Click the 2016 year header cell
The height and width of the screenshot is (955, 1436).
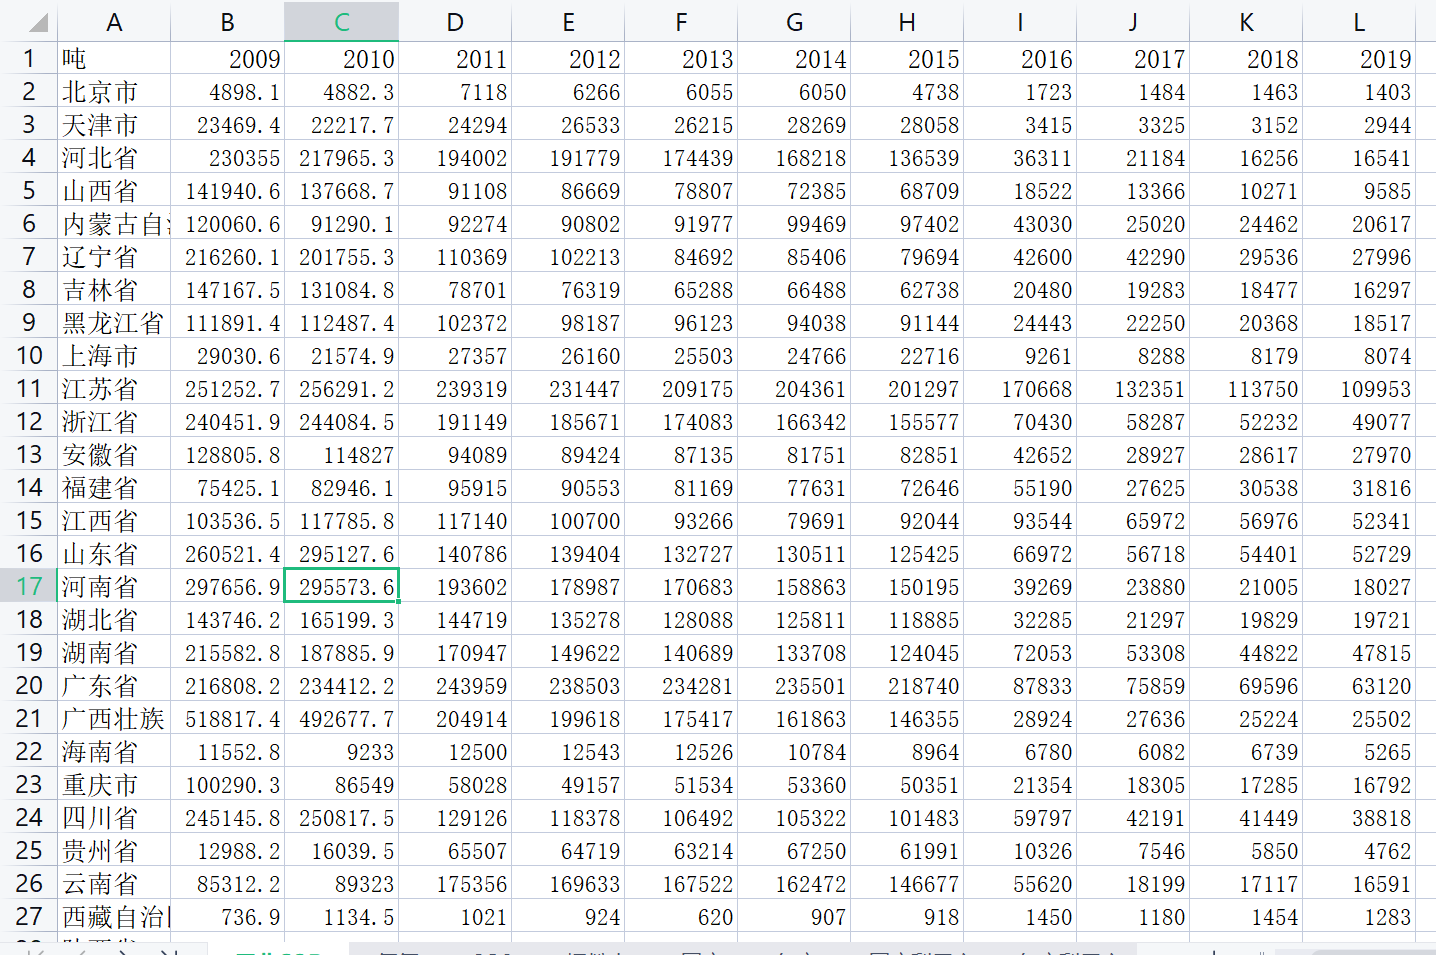coord(1020,59)
